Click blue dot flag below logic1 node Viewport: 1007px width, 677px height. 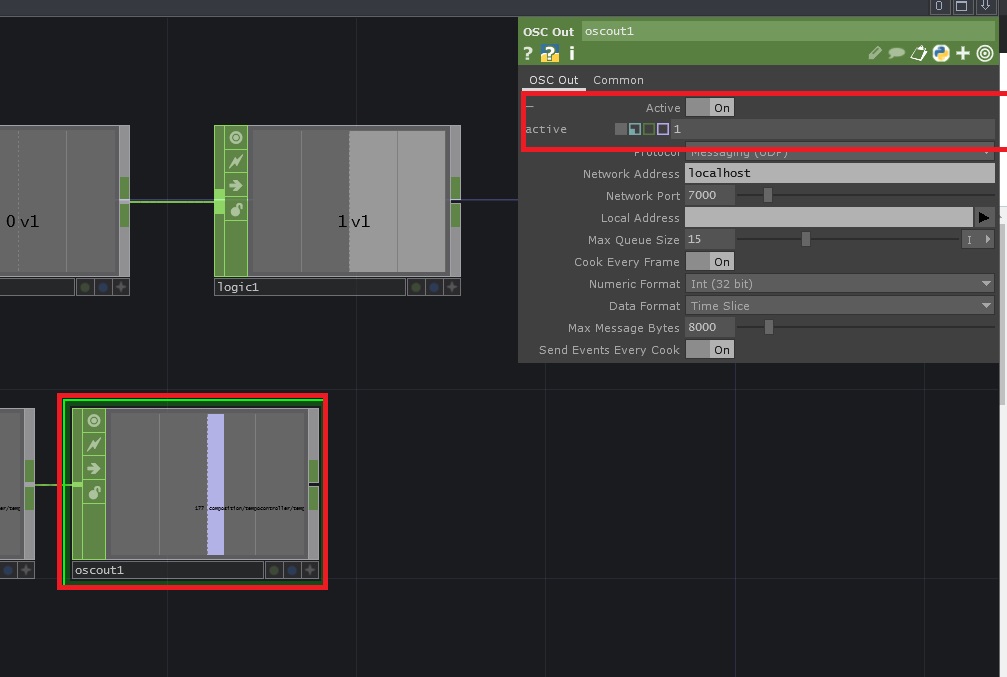pos(434,287)
